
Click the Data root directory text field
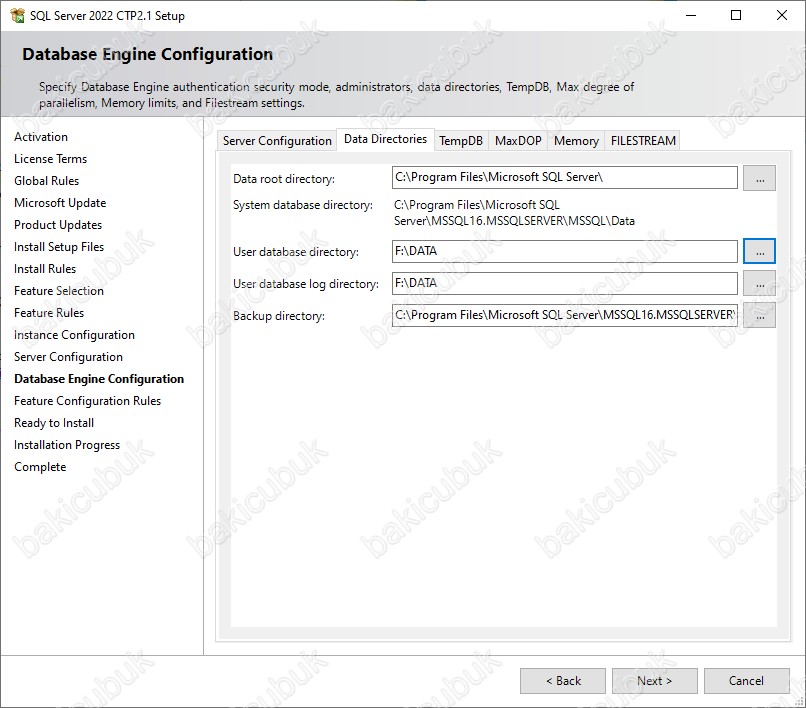click(x=564, y=177)
